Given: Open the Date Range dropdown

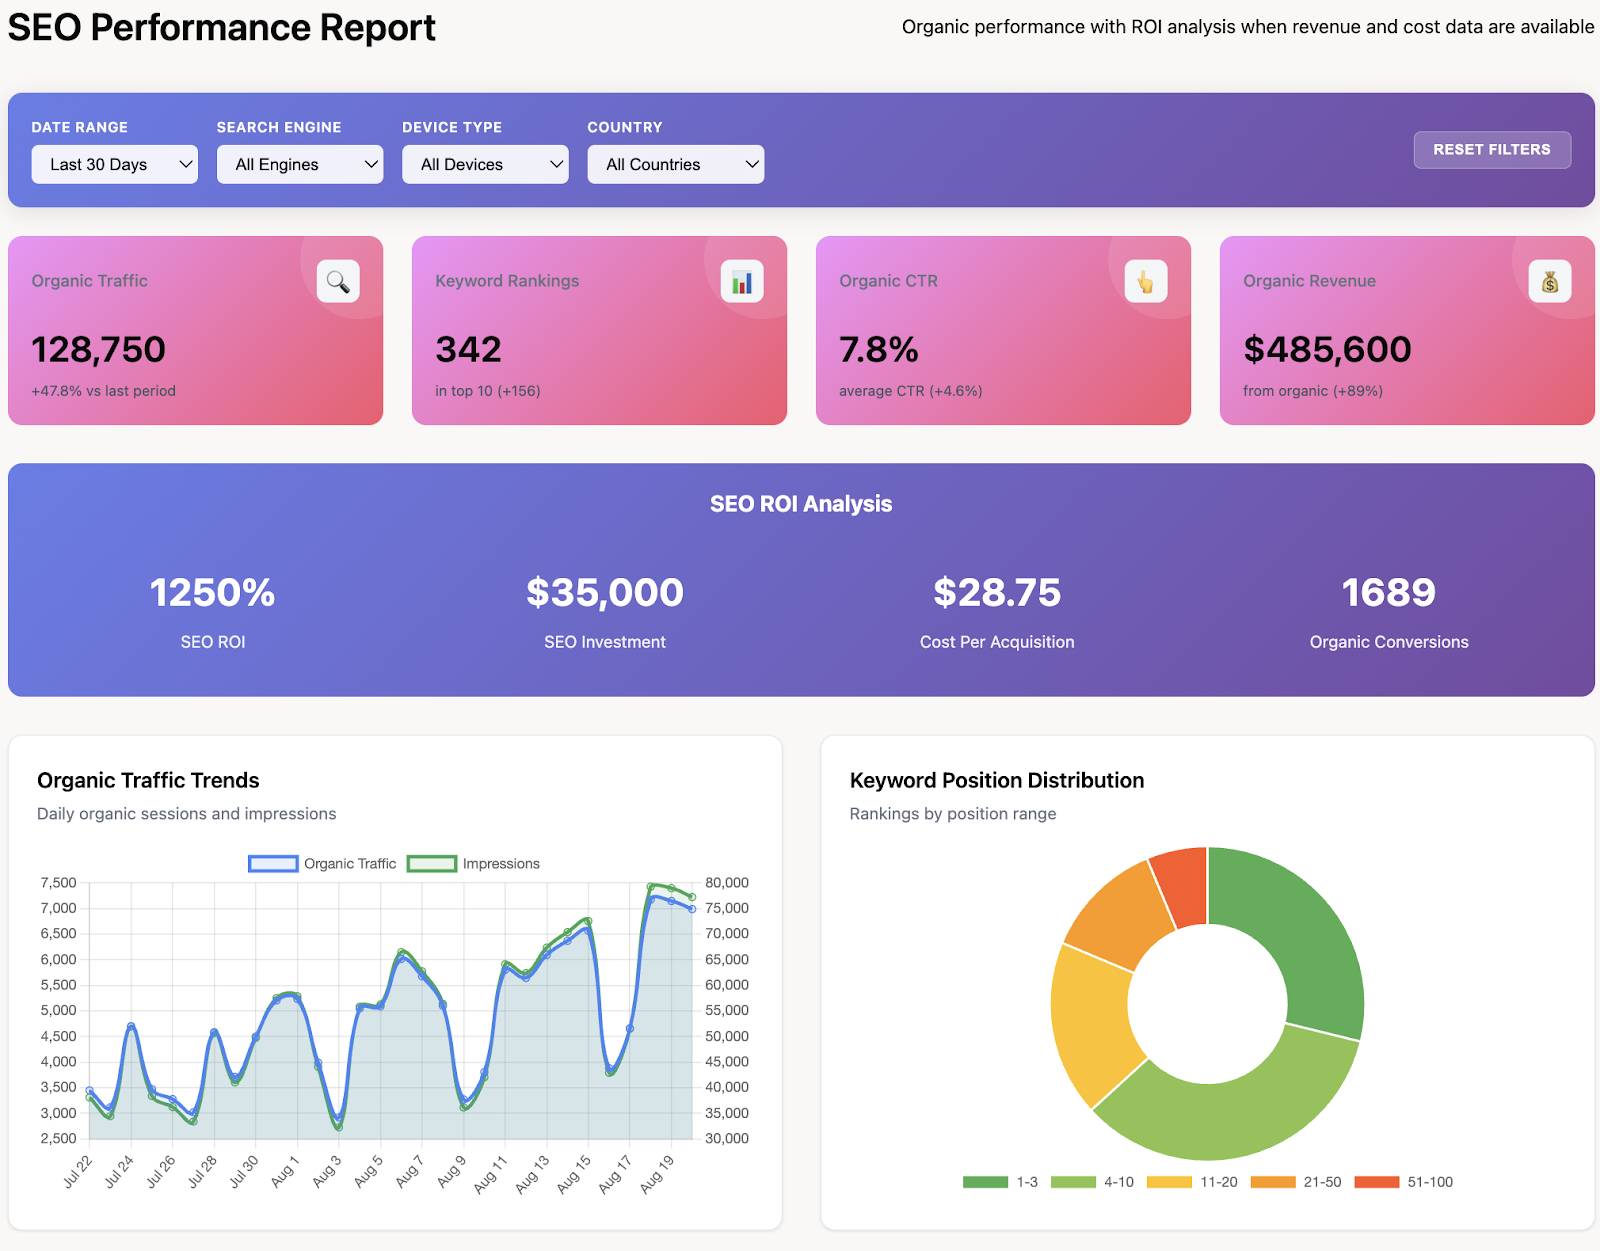Looking at the screenshot, I should (x=115, y=165).
